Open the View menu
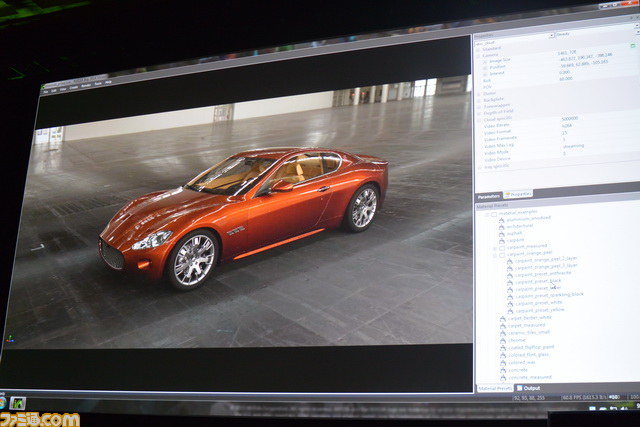The image size is (640, 427). pos(63,89)
